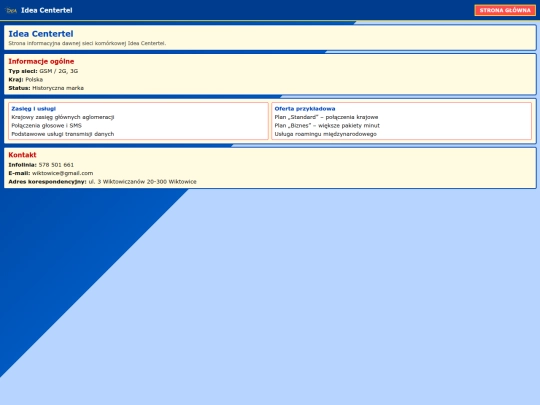540x405 pixels.
Task: Select the Plan „Standard” połączenia krajowe line
Action: (x=326, y=117)
